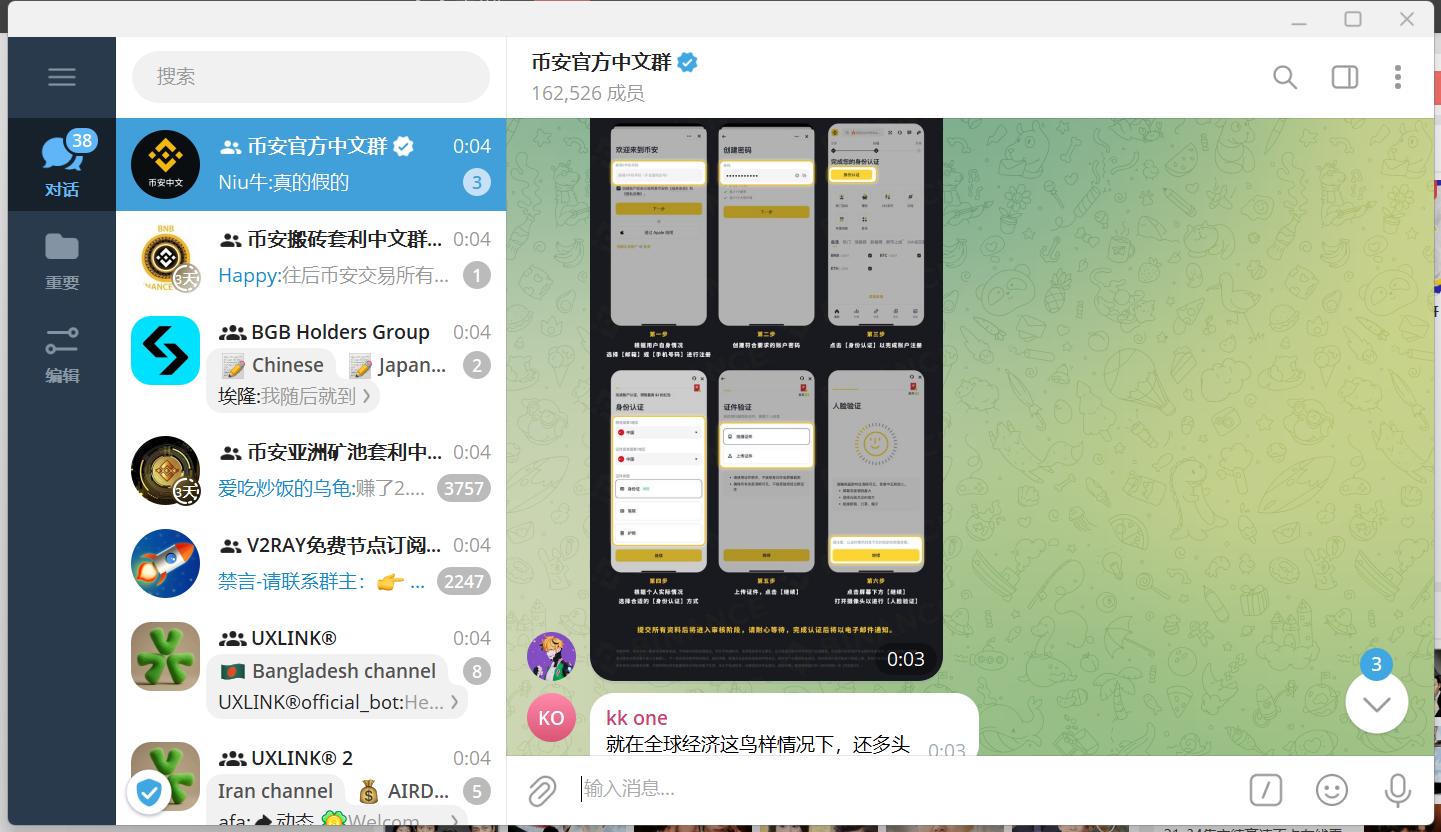Image resolution: width=1441 pixels, height=832 pixels.
Task: Open the three-dot chat options menu
Action: click(x=1398, y=77)
